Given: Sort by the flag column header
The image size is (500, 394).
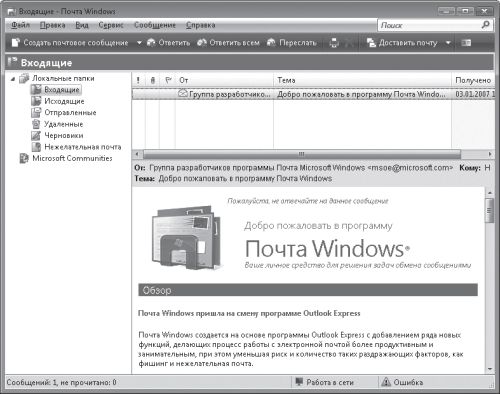Looking at the screenshot, I should pyautogui.click(x=168, y=80).
